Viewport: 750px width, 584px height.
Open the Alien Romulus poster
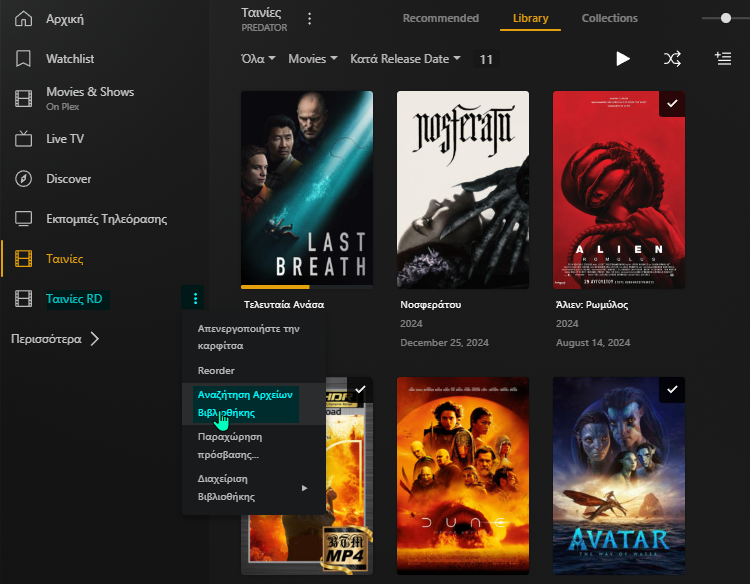[619, 189]
